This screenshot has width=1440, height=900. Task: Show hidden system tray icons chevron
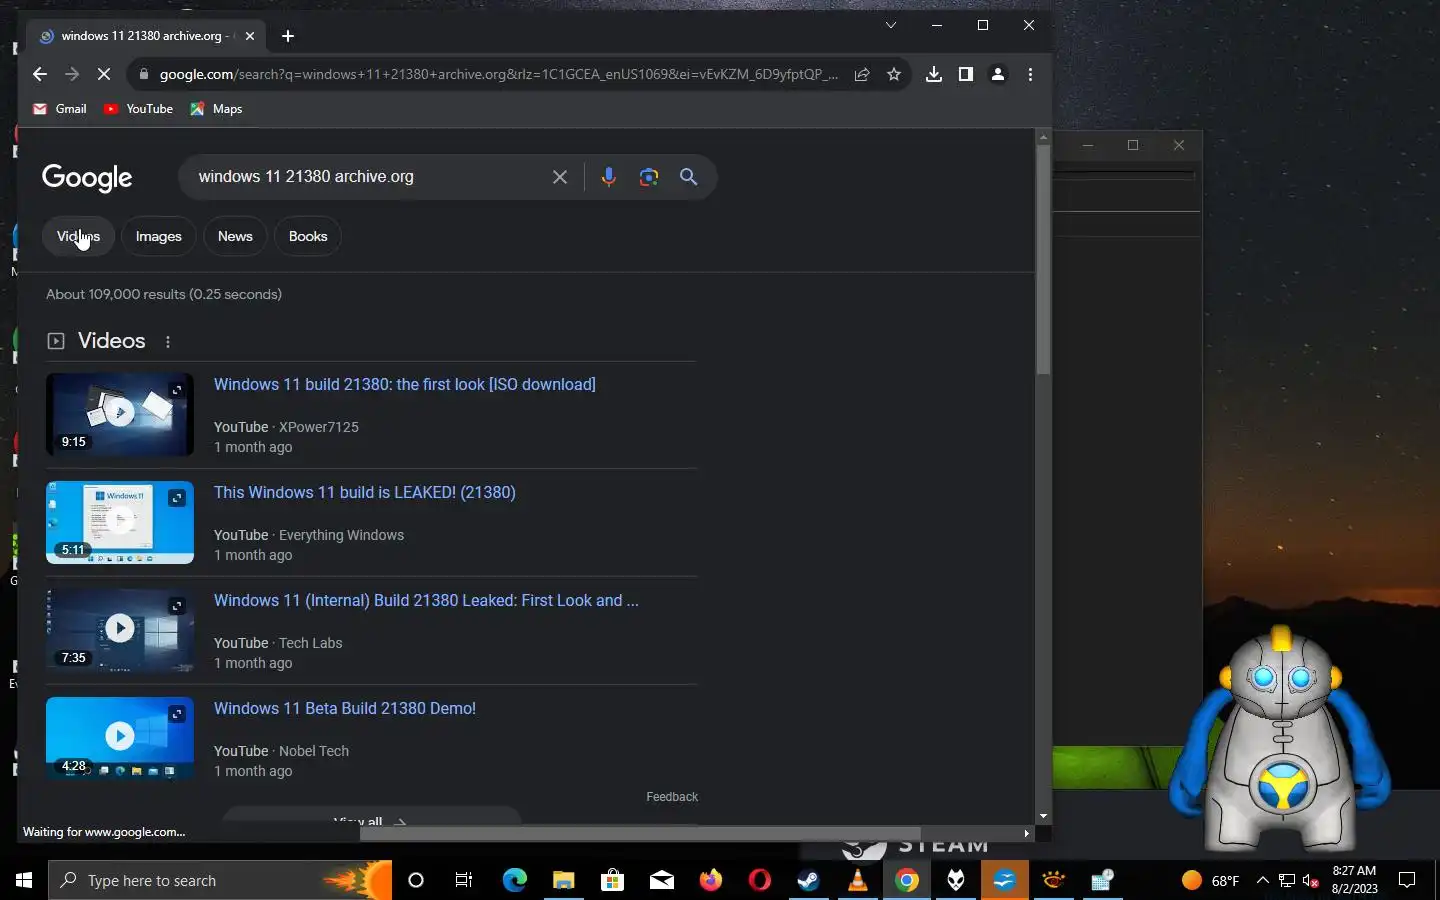pos(1262,880)
